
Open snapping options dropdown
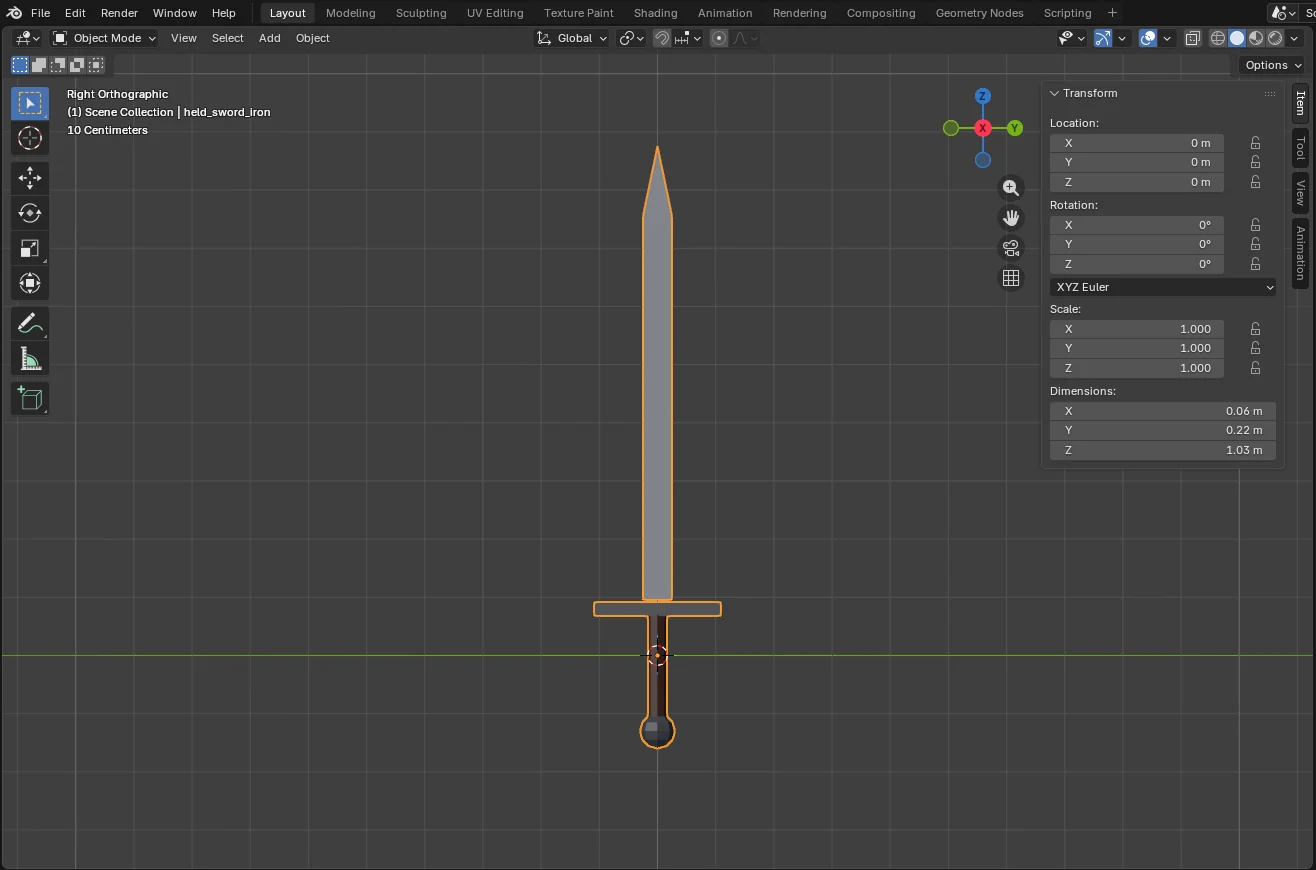pyautogui.click(x=689, y=38)
